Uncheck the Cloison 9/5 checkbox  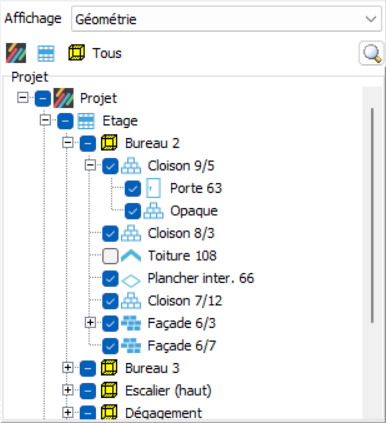click(x=110, y=166)
